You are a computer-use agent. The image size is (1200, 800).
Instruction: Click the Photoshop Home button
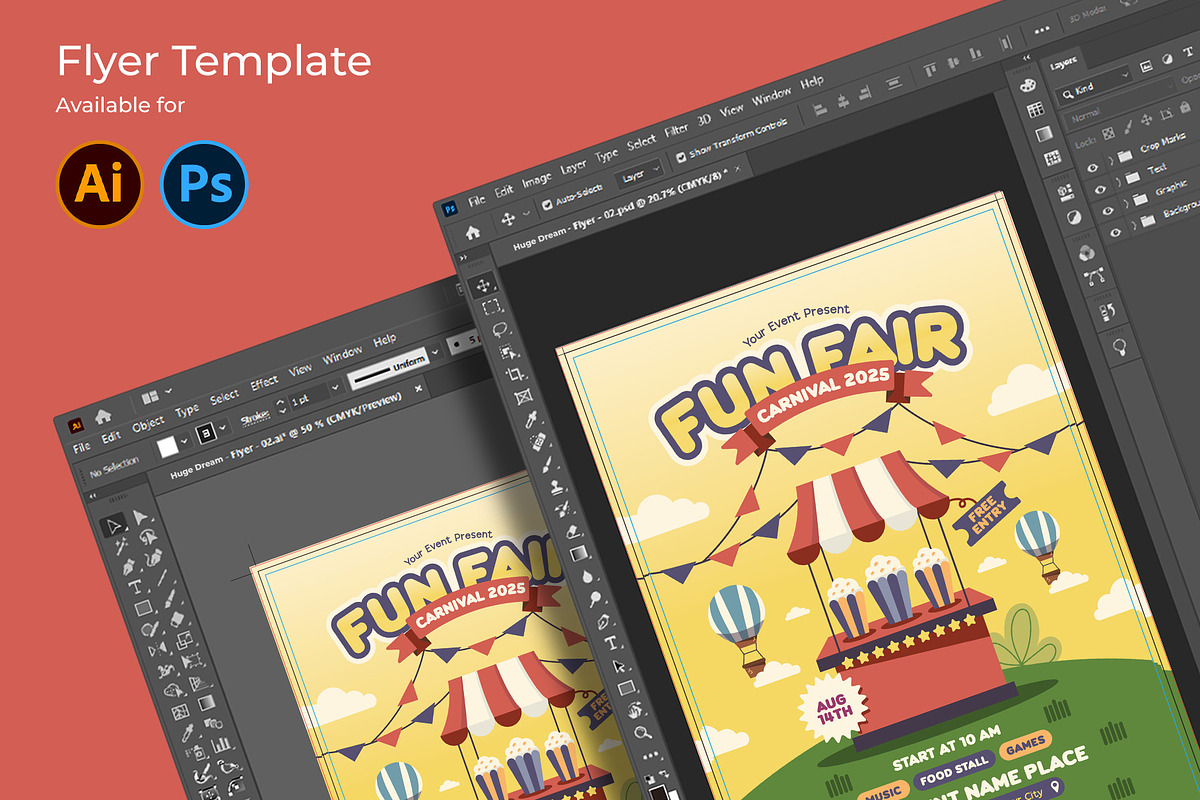(x=472, y=232)
